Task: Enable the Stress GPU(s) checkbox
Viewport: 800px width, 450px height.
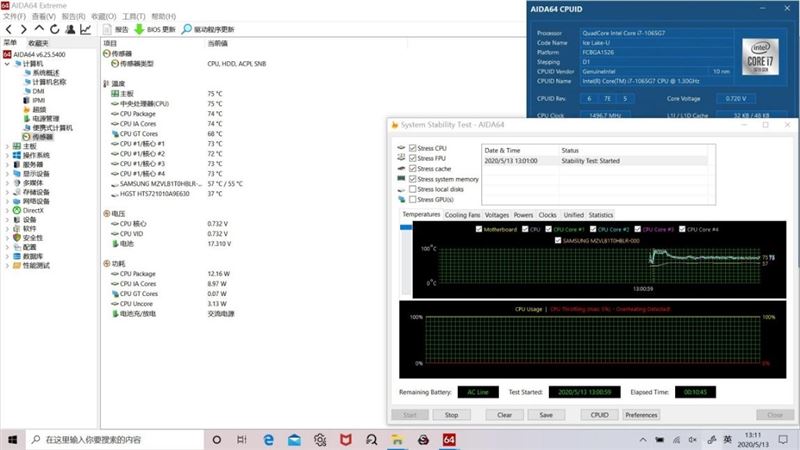Action: point(413,199)
